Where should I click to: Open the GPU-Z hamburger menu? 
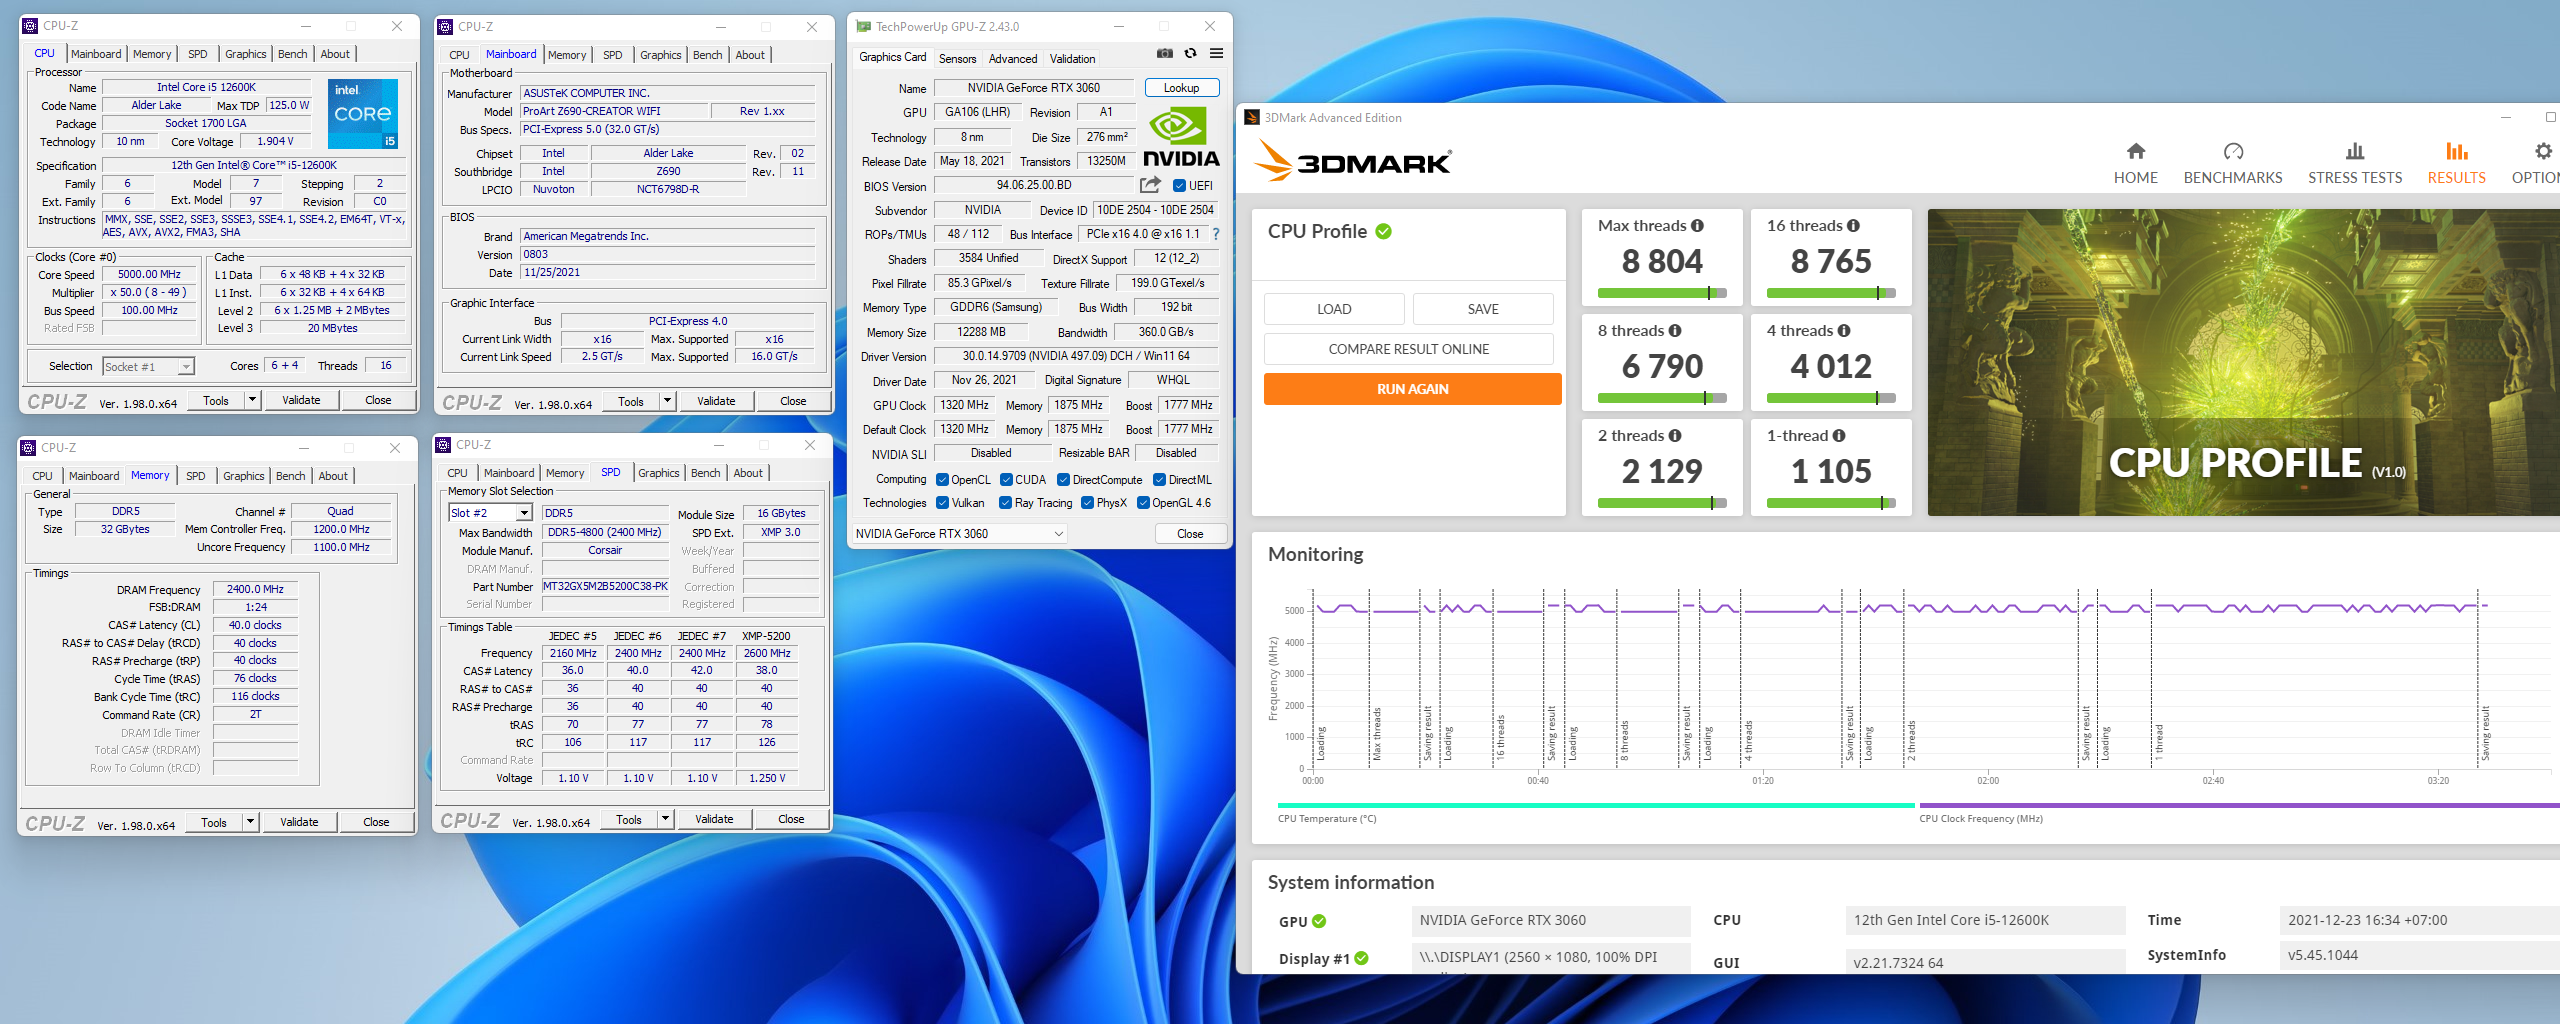(1216, 54)
